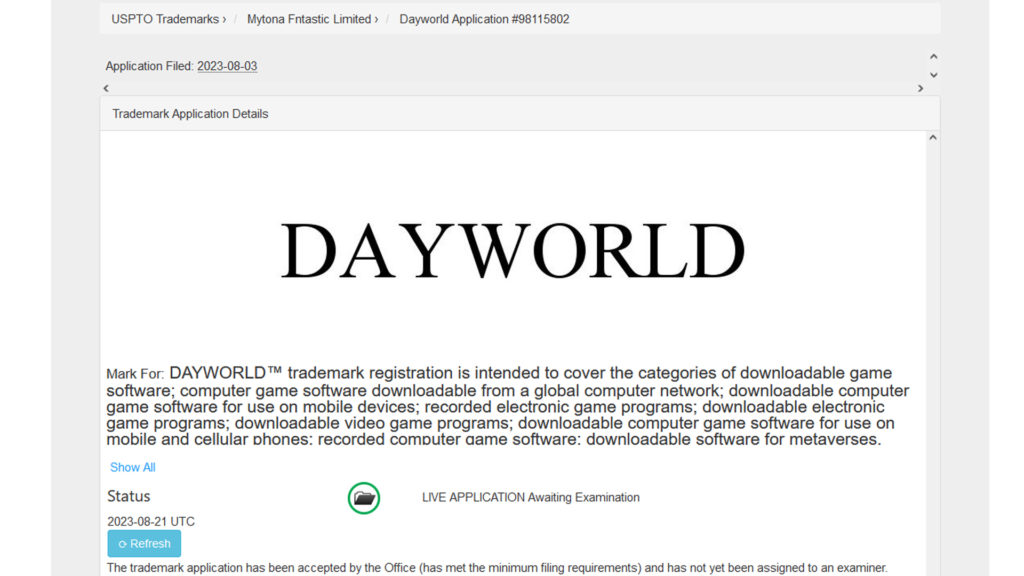Click the left scroll arrow below Application Filed
1024x576 pixels.
click(106, 89)
